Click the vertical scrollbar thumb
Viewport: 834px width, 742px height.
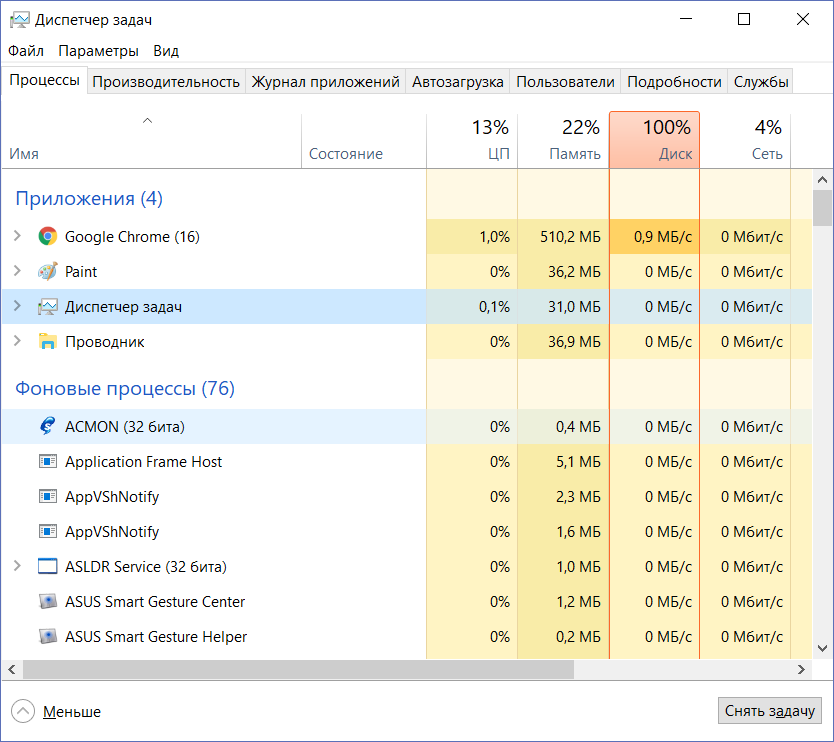pyautogui.click(x=822, y=208)
